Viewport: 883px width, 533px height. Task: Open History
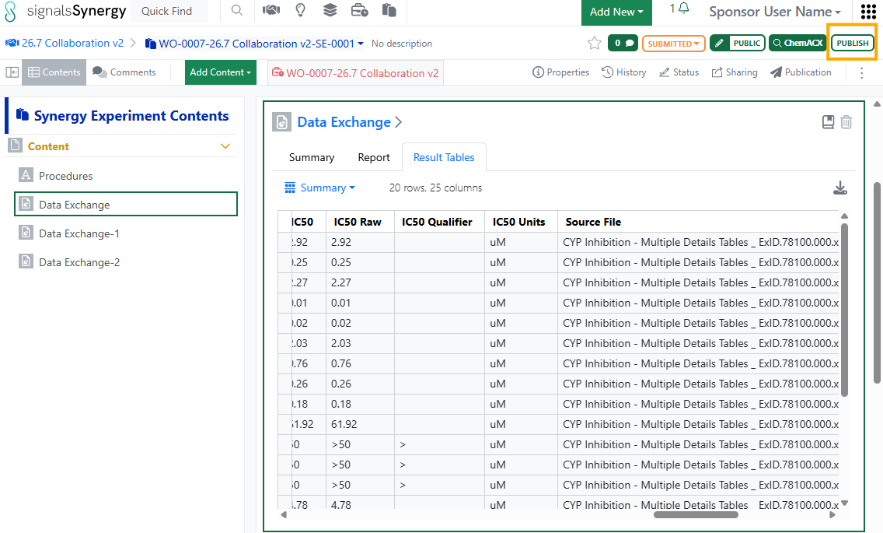[x=623, y=72]
